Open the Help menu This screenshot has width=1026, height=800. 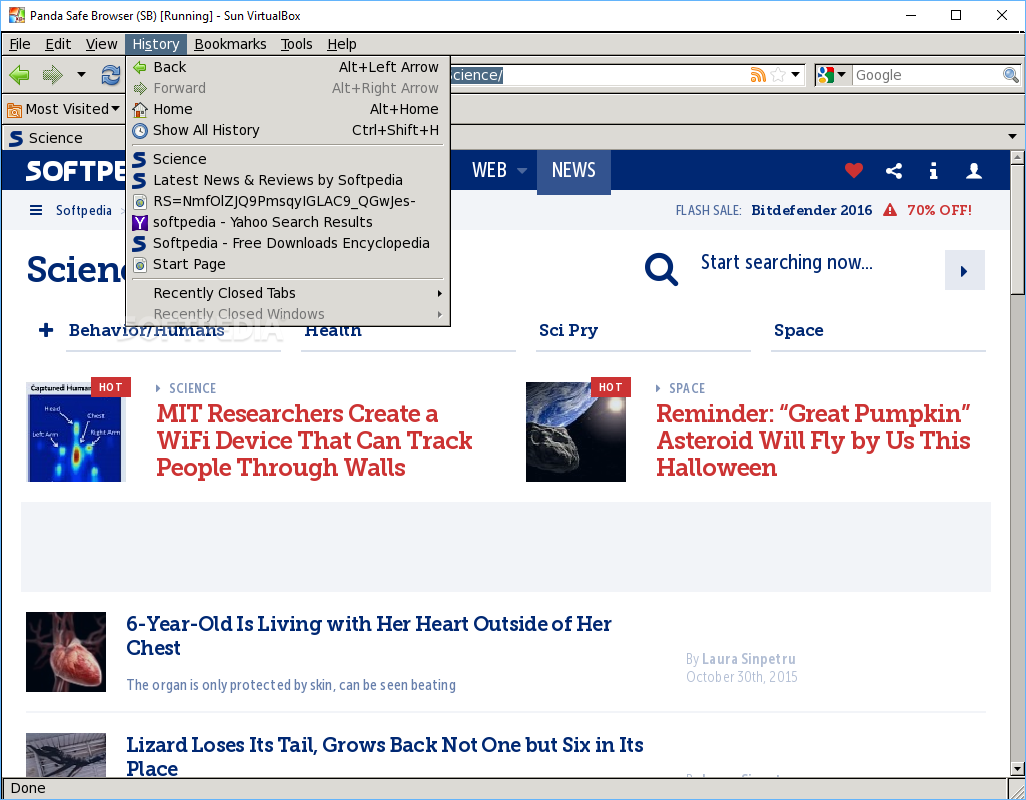342,44
